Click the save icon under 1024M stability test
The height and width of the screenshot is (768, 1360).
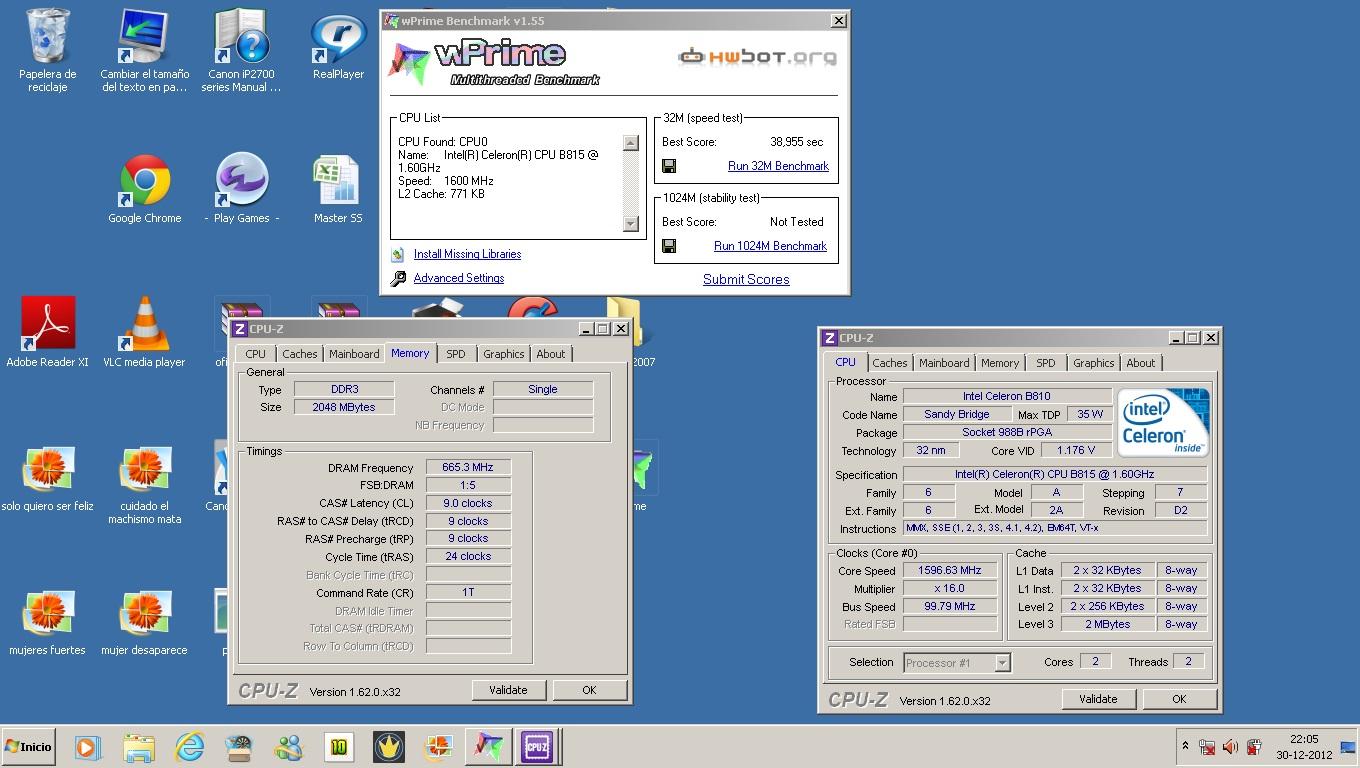pos(669,246)
